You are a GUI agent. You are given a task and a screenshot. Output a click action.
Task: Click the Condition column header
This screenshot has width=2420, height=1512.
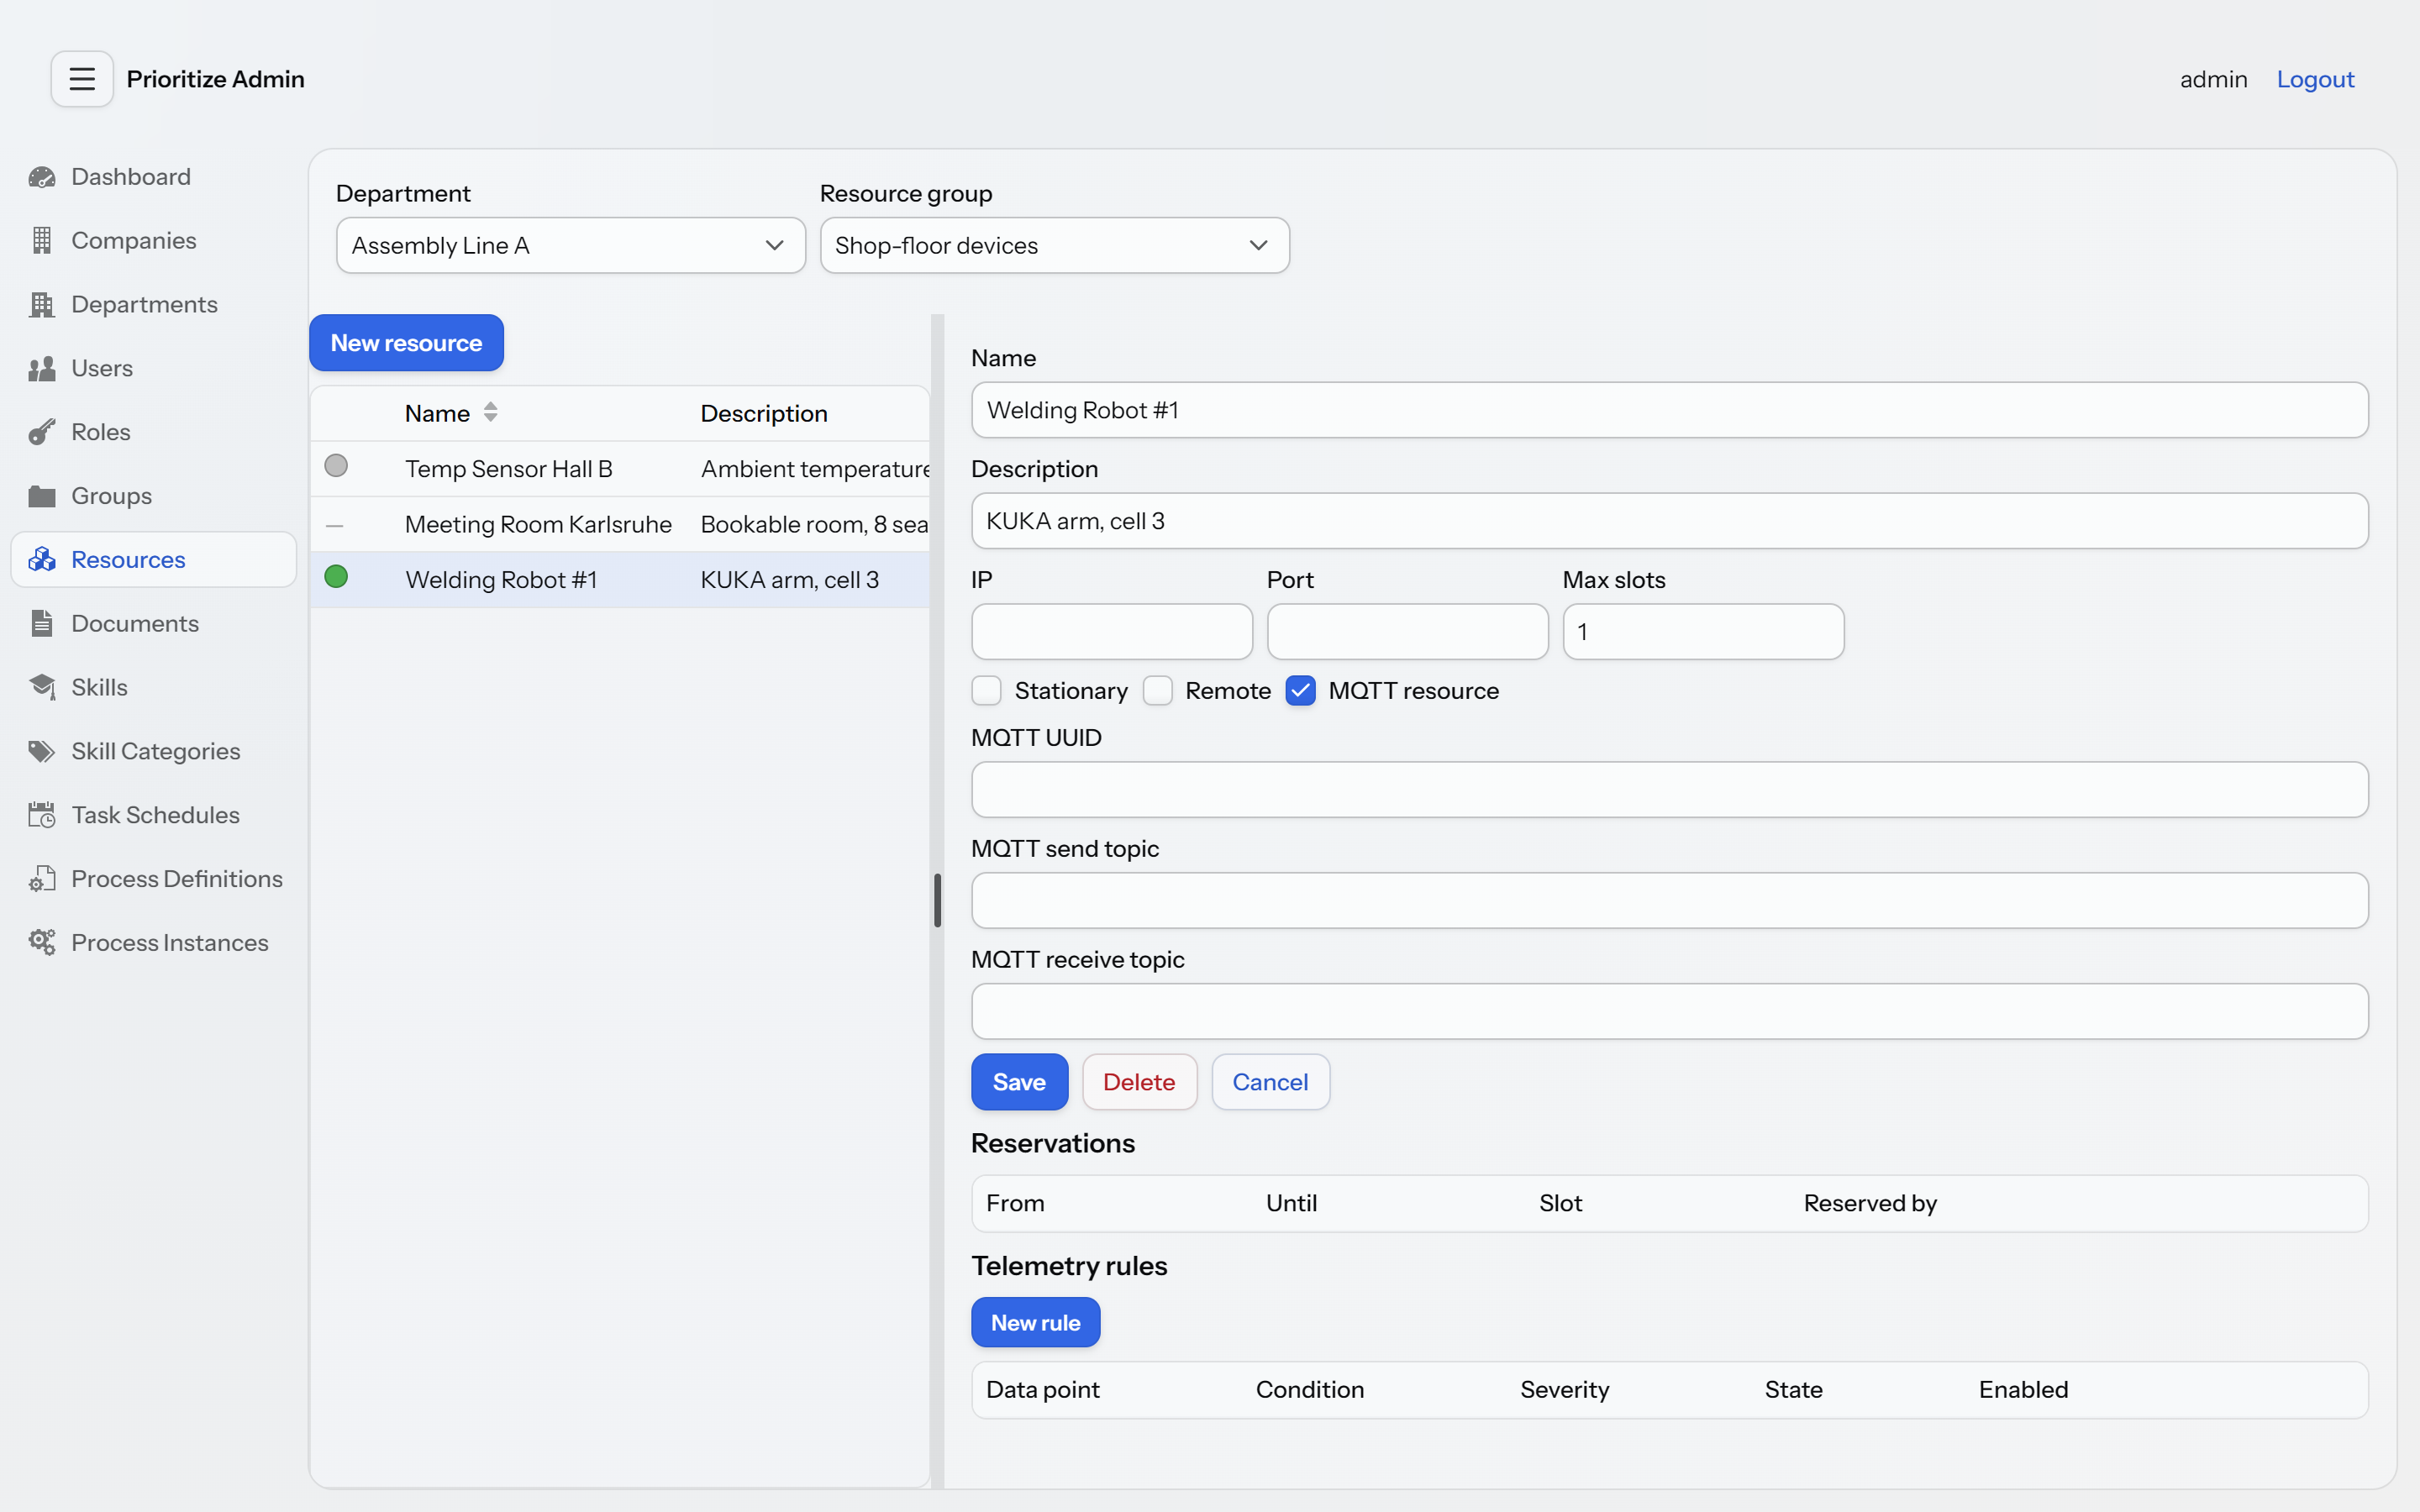1310,1390
